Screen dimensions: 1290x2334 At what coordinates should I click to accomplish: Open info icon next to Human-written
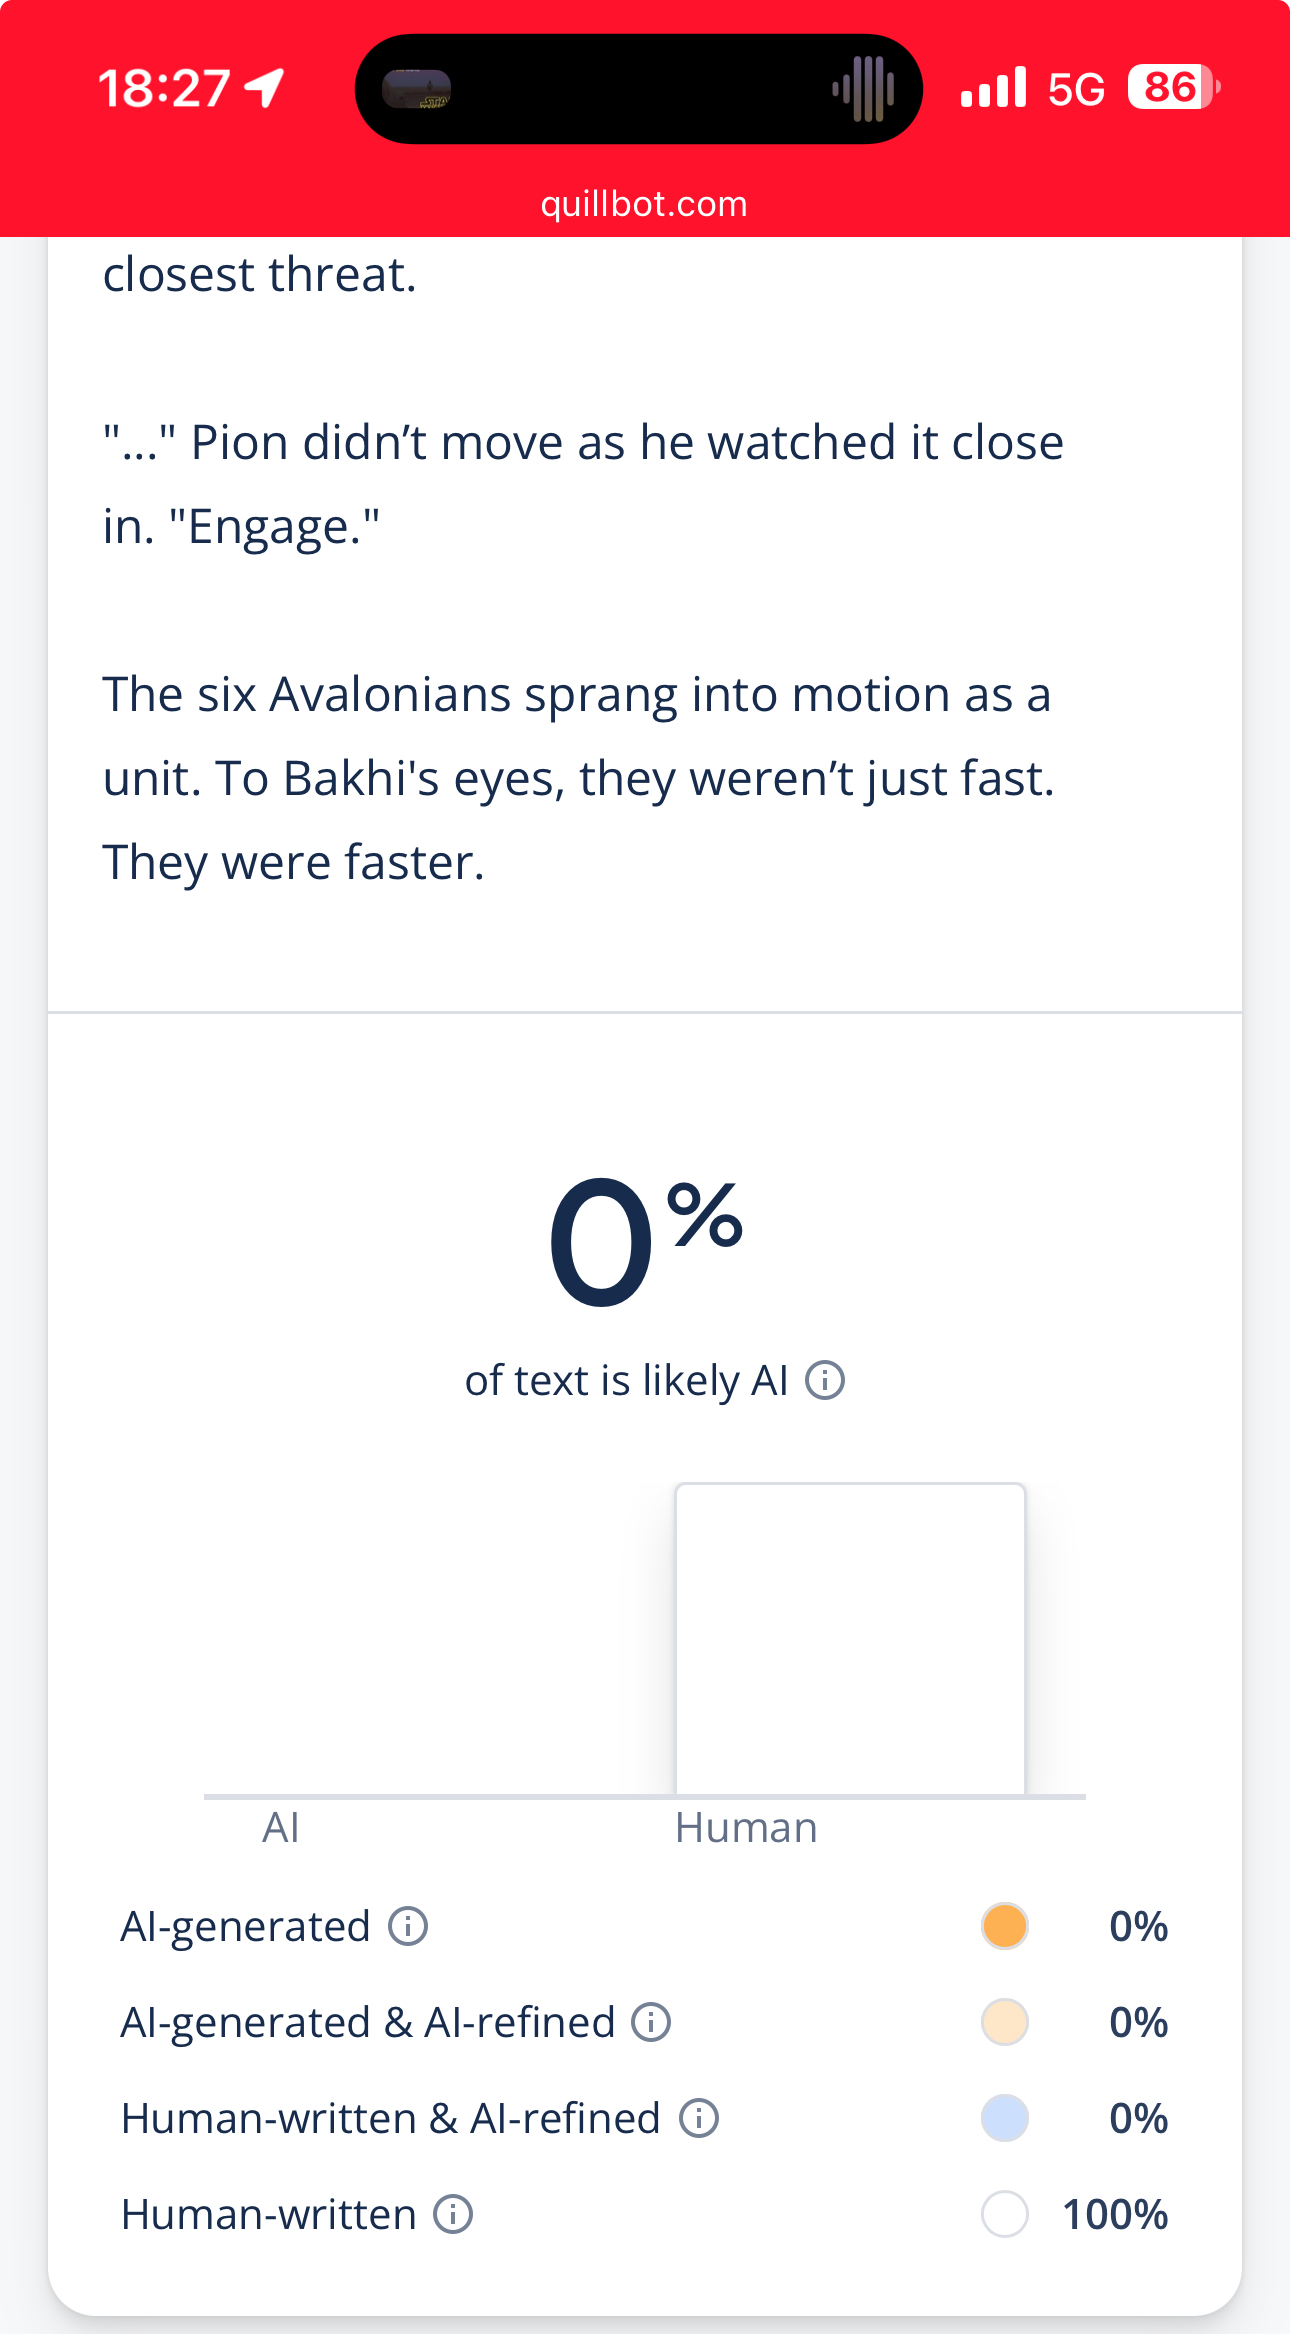[x=453, y=2214]
